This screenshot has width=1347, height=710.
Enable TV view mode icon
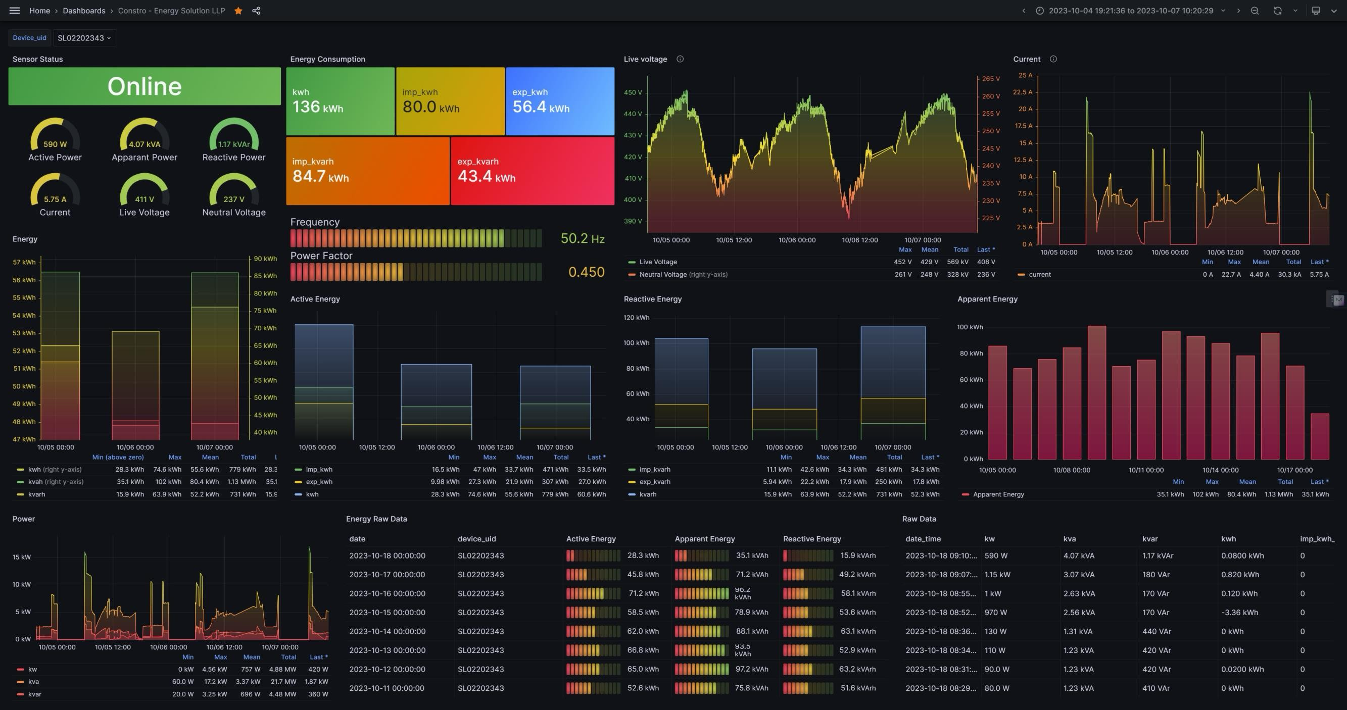click(1317, 11)
